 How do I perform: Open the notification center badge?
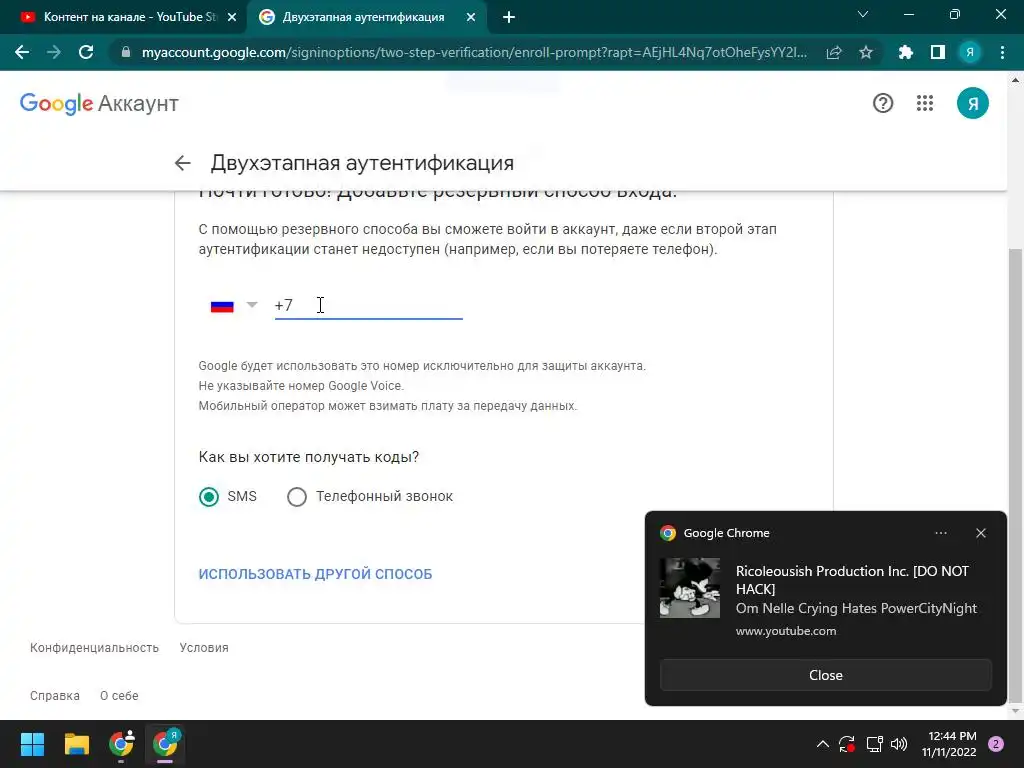996,744
